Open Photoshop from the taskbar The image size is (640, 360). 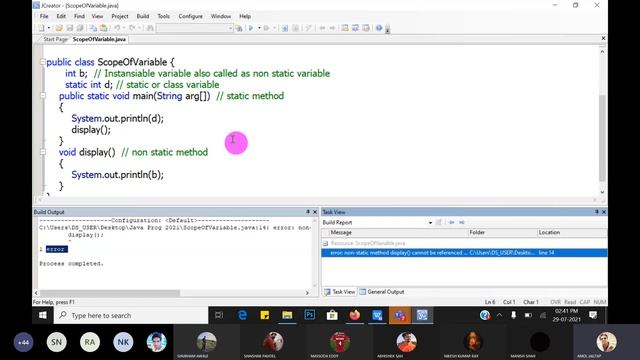tap(309, 315)
